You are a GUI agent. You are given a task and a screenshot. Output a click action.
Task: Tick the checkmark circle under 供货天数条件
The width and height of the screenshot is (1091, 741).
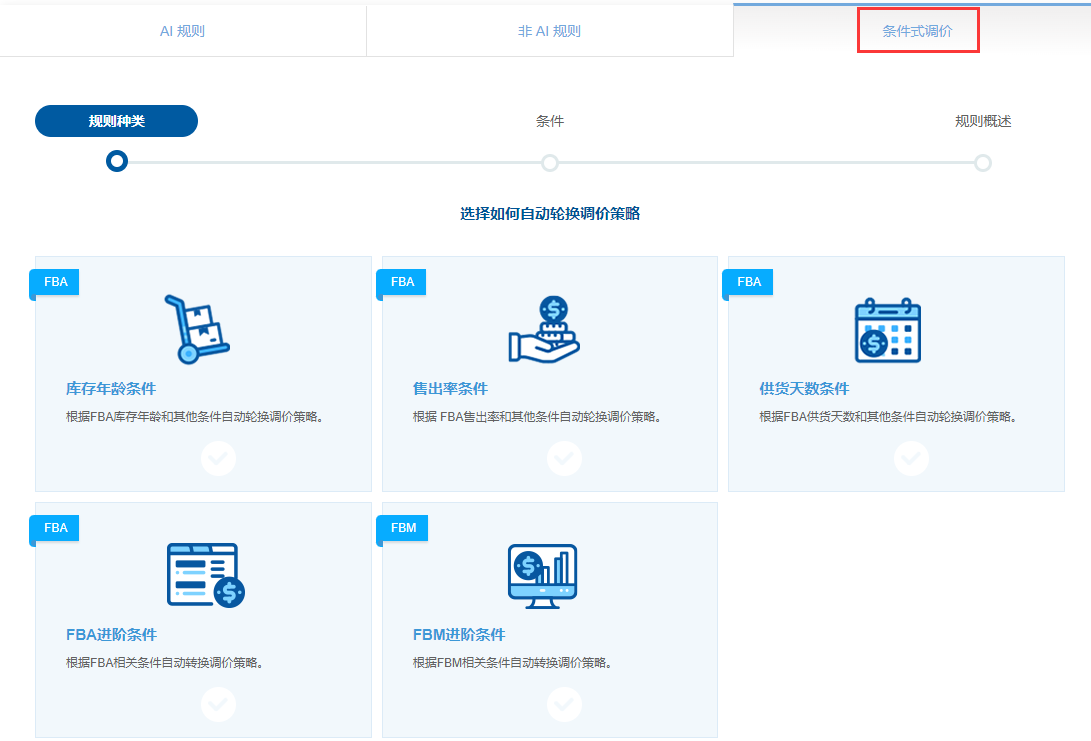(911, 458)
